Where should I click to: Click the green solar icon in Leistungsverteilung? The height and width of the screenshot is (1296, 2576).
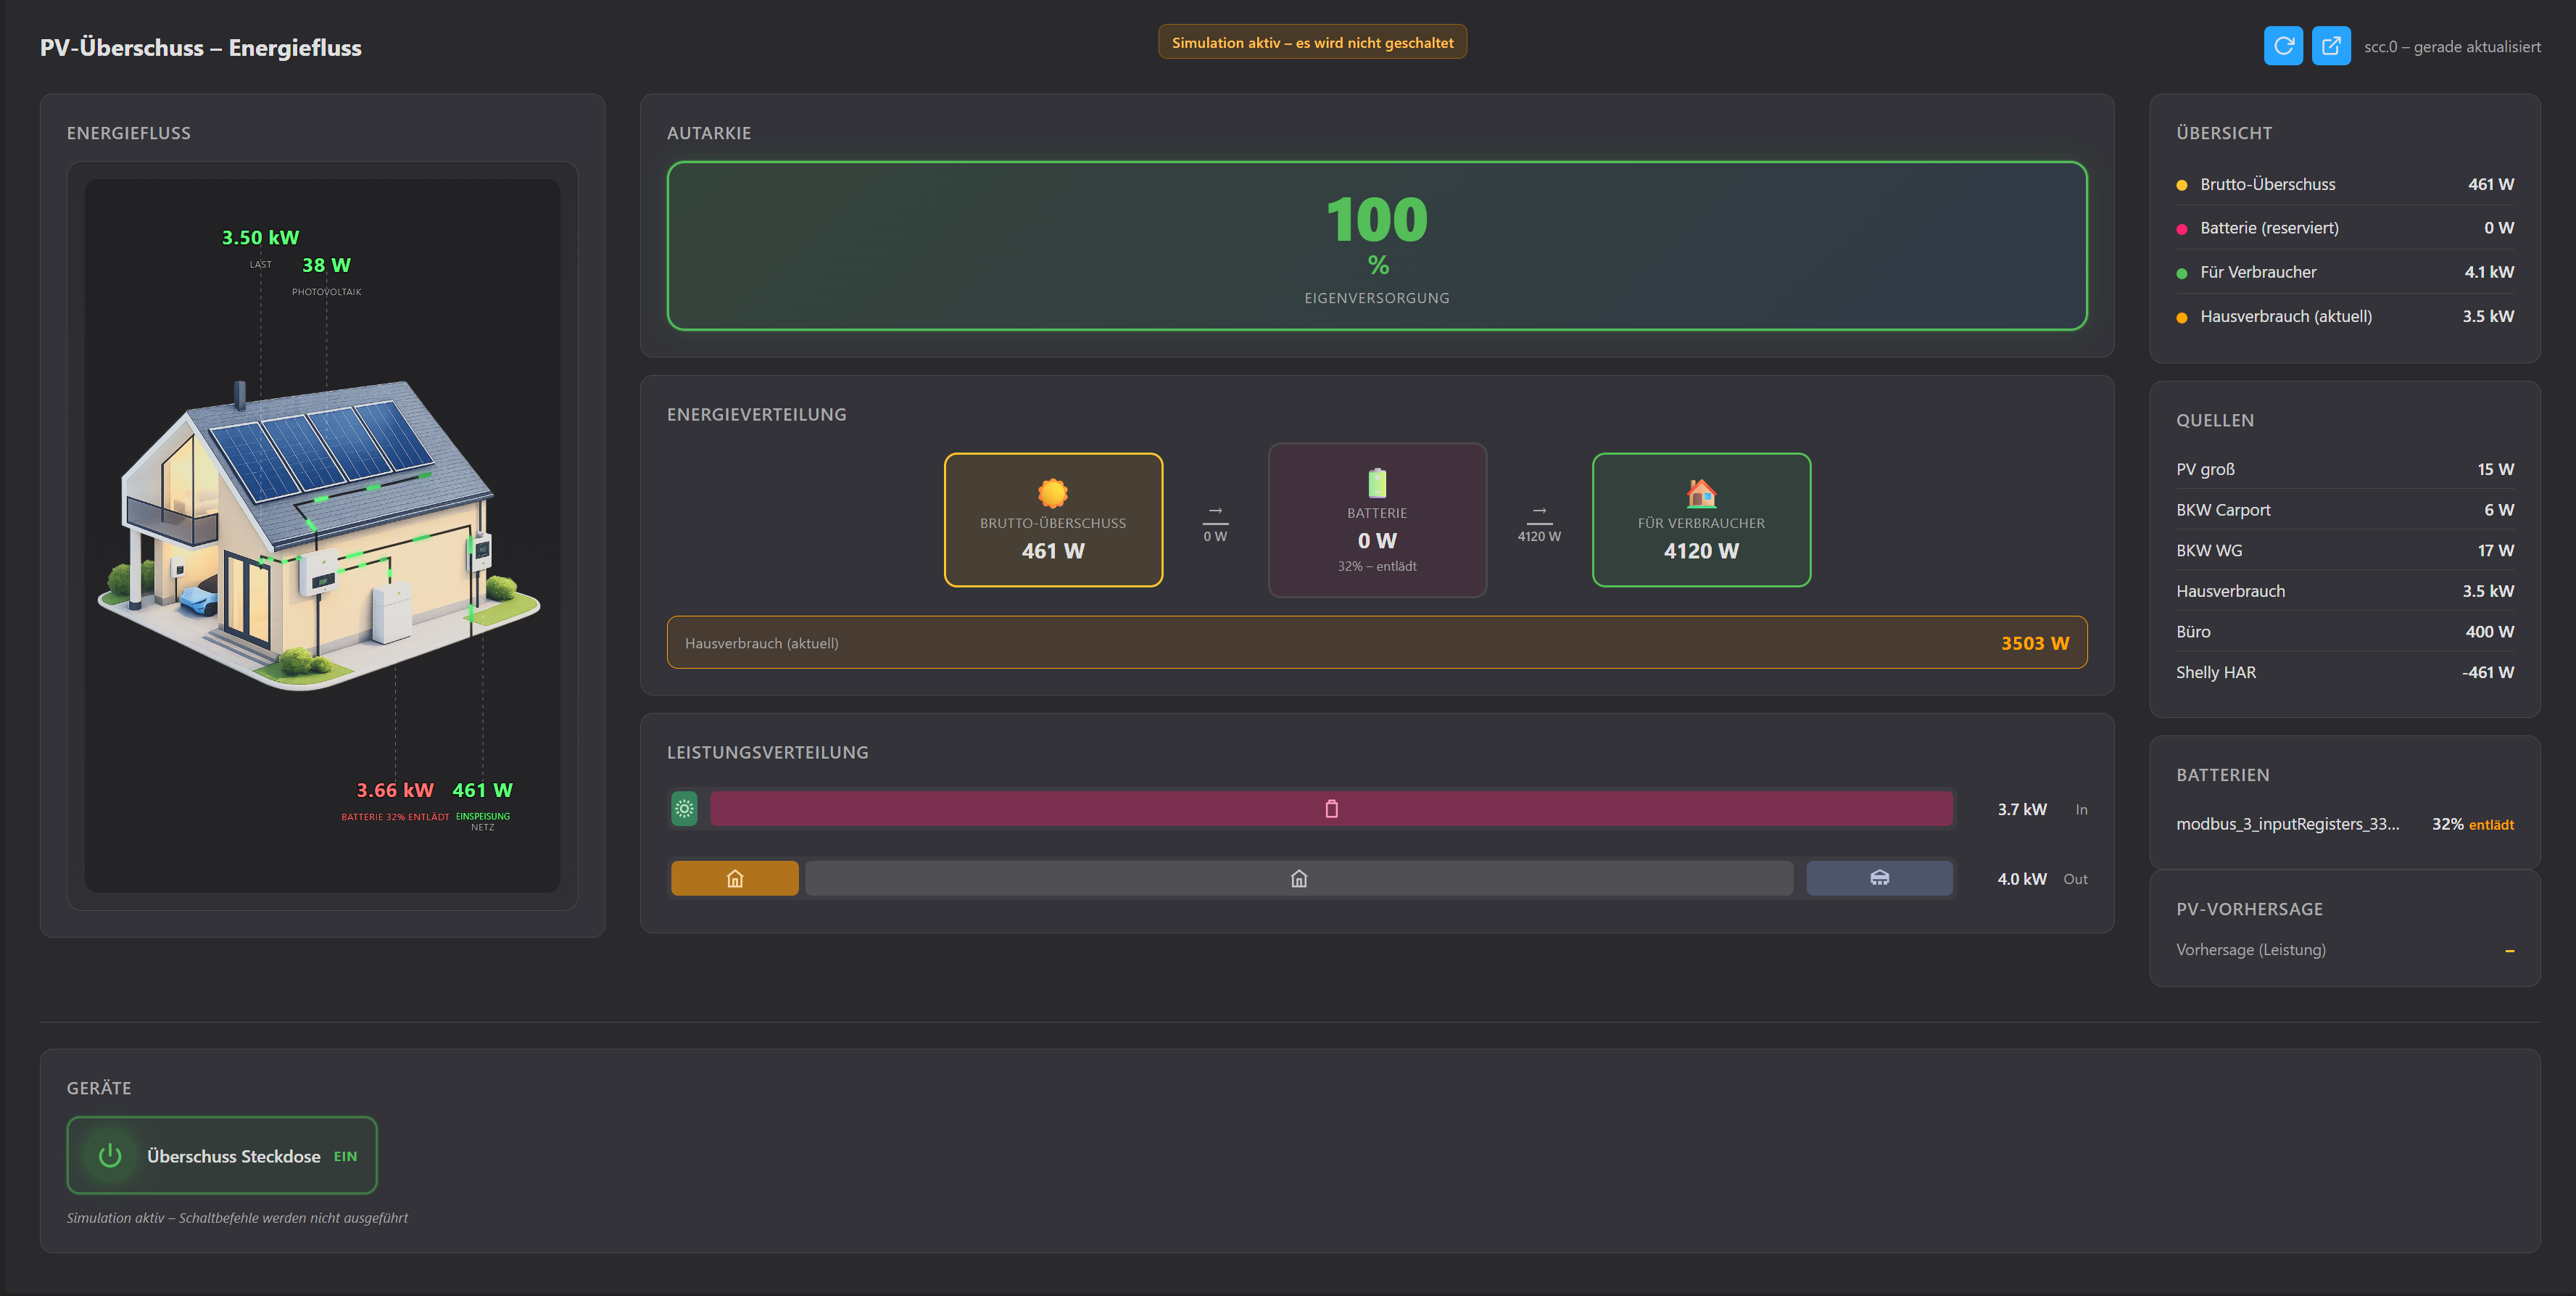pyautogui.click(x=684, y=809)
